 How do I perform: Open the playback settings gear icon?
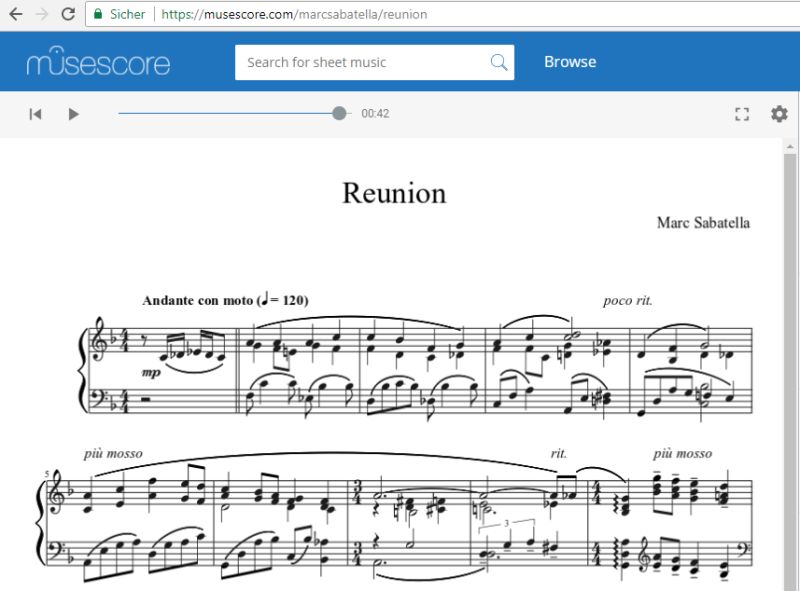point(779,114)
